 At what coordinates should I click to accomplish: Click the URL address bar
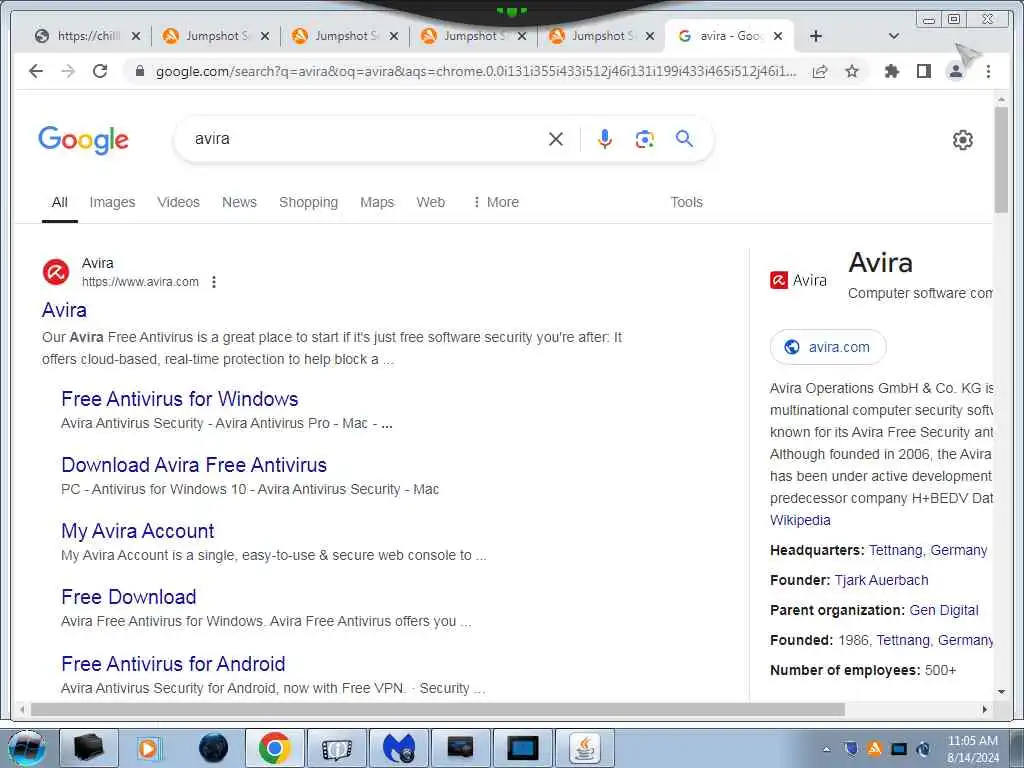tap(475, 71)
